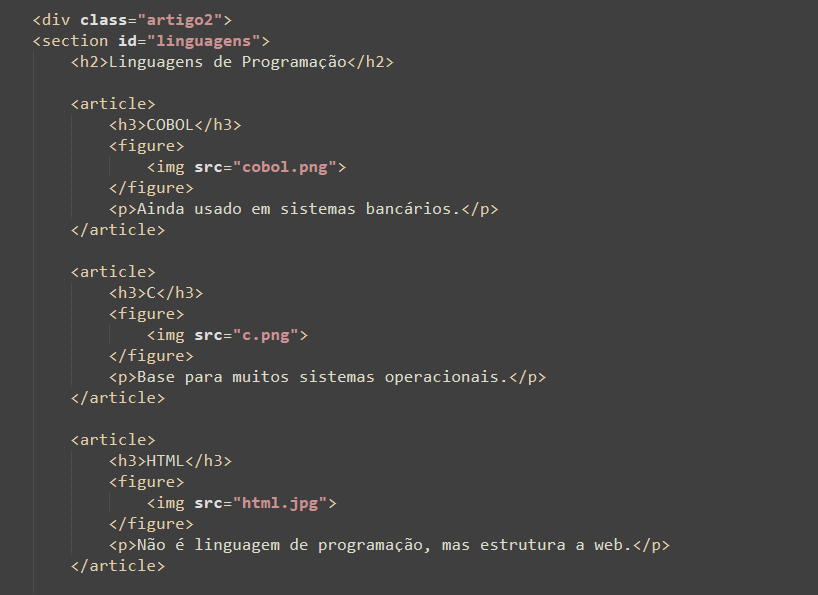
Task: Click the COBOL text inside the h3
Action: (169, 125)
